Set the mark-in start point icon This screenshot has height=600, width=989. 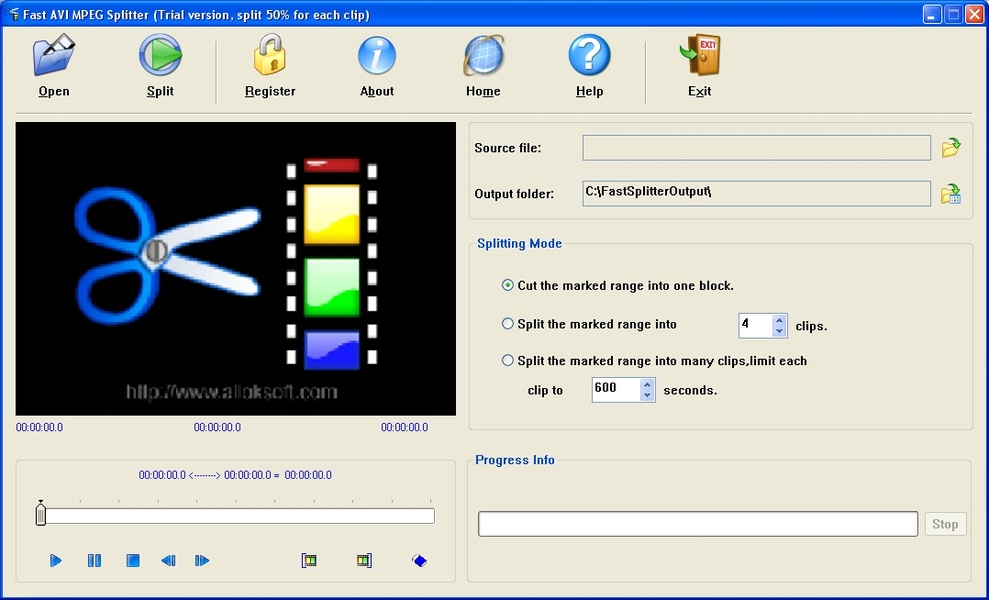309,560
